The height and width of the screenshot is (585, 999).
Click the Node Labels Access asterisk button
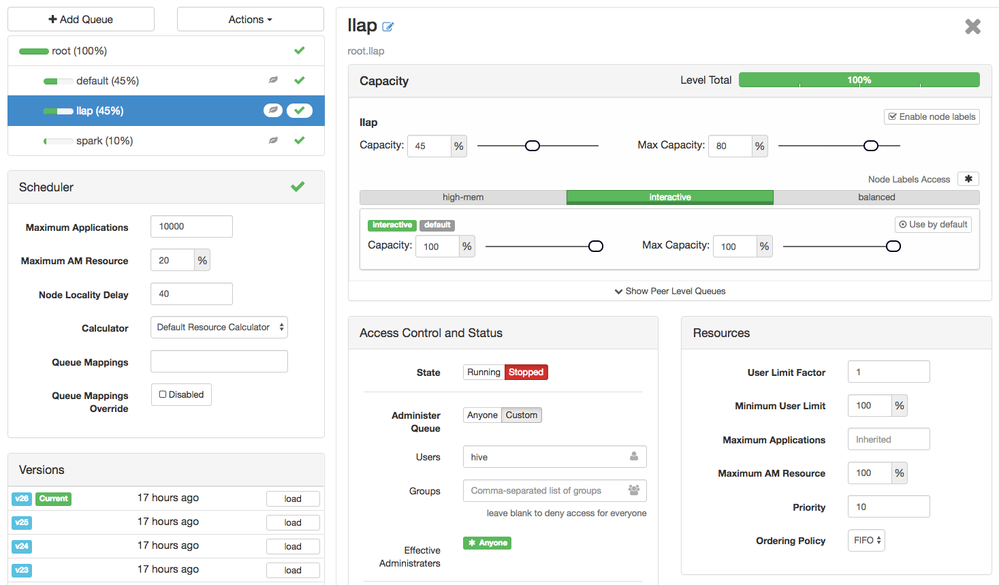click(x=968, y=179)
